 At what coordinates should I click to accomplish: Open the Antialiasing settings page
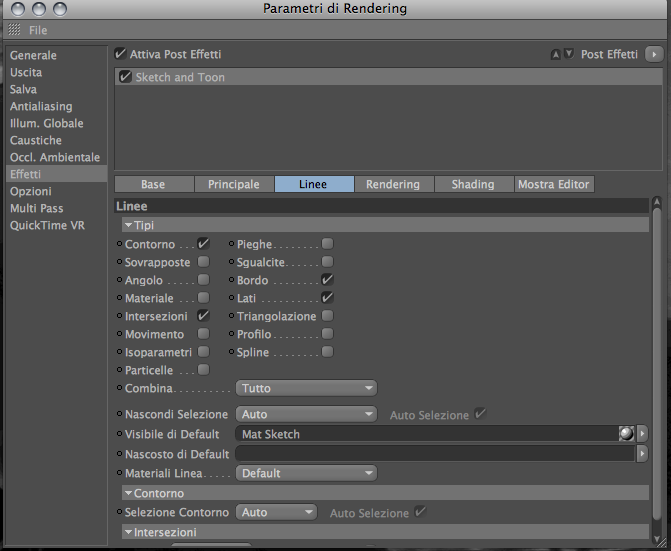coord(56,106)
